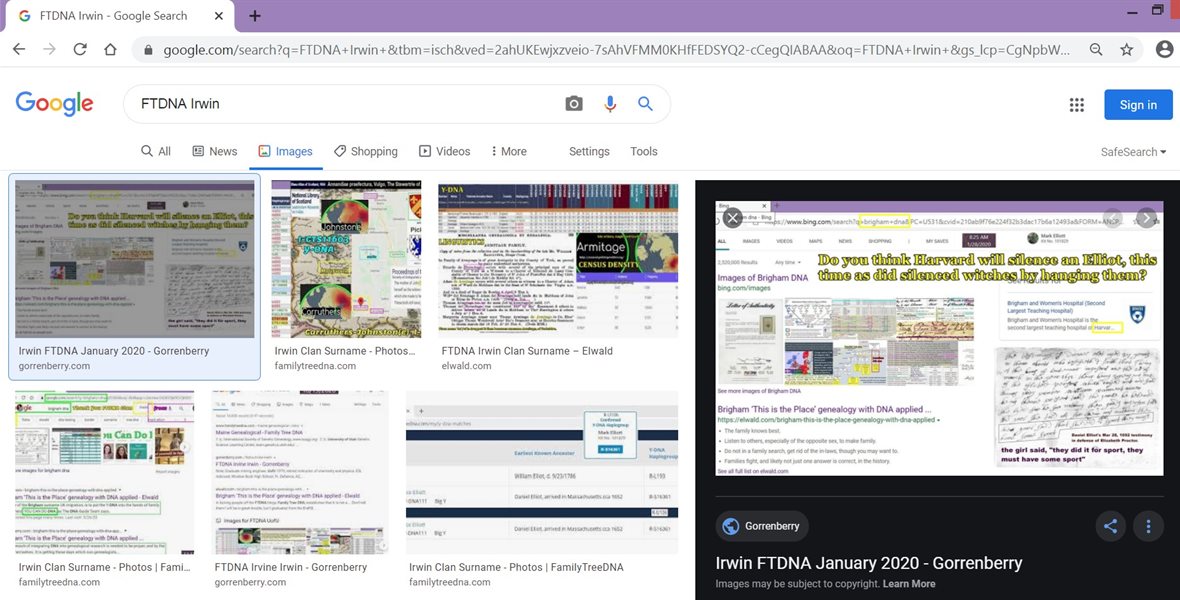Click the Sign in button
The width and height of the screenshot is (1180, 600).
point(1138,105)
